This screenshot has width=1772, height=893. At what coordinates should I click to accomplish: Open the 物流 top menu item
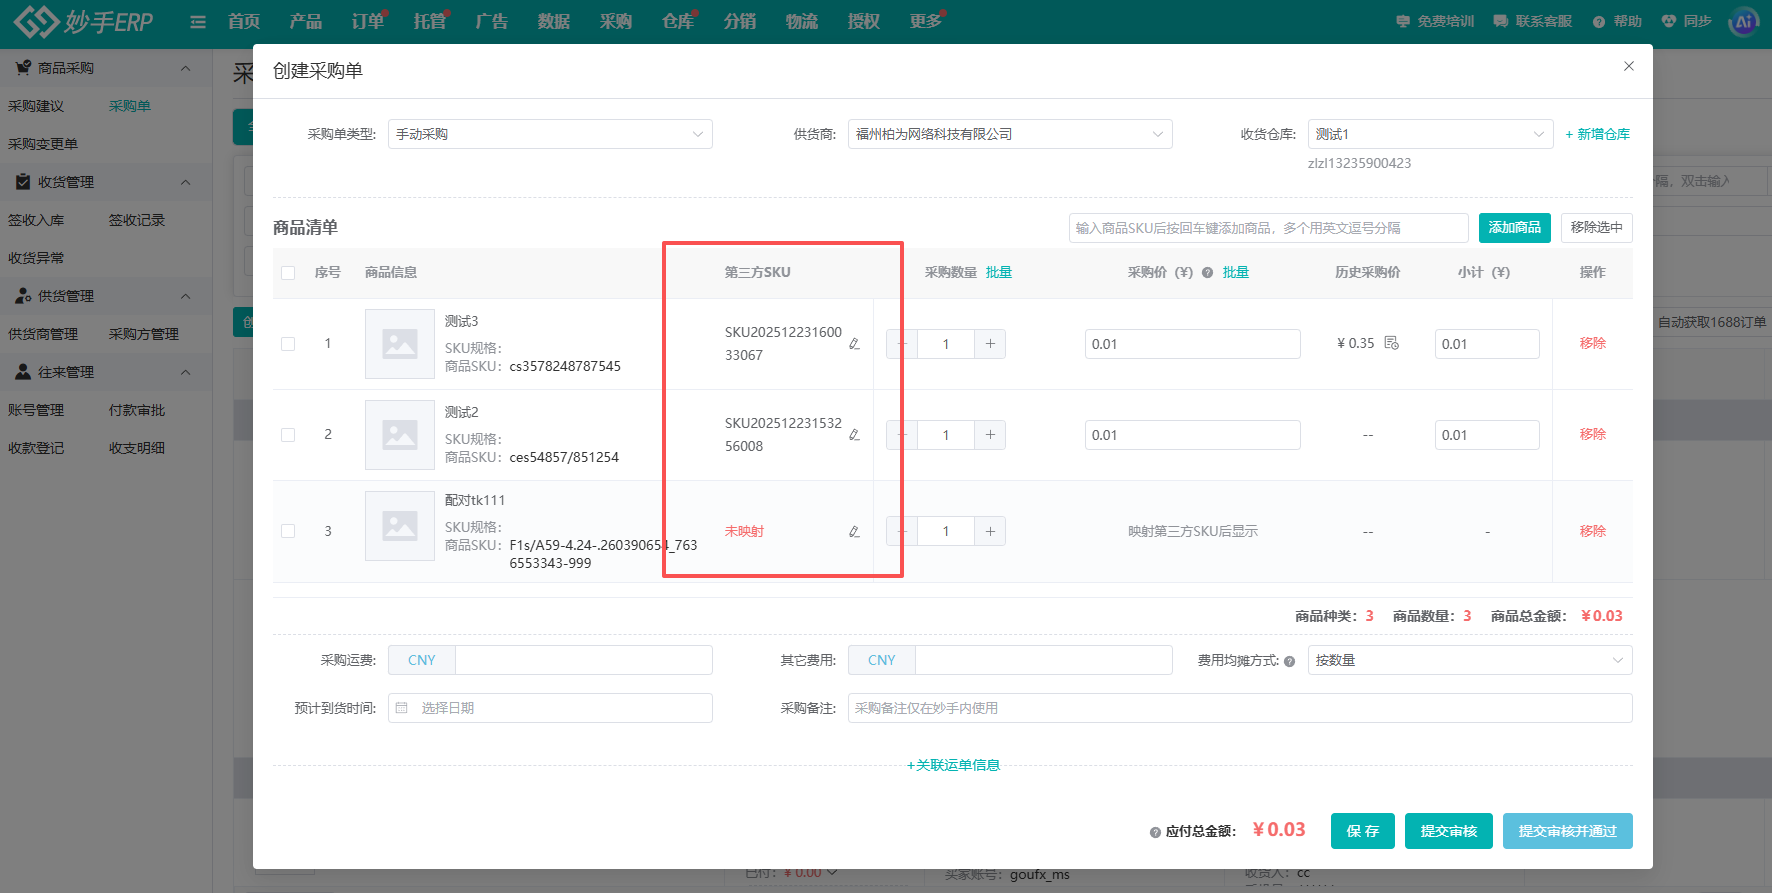coord(802,22)
